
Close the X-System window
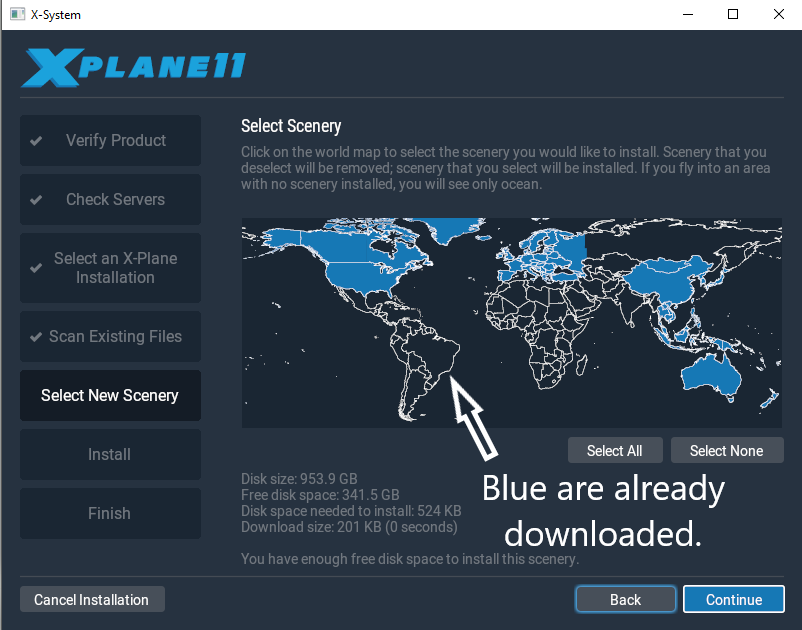point(778,14)
